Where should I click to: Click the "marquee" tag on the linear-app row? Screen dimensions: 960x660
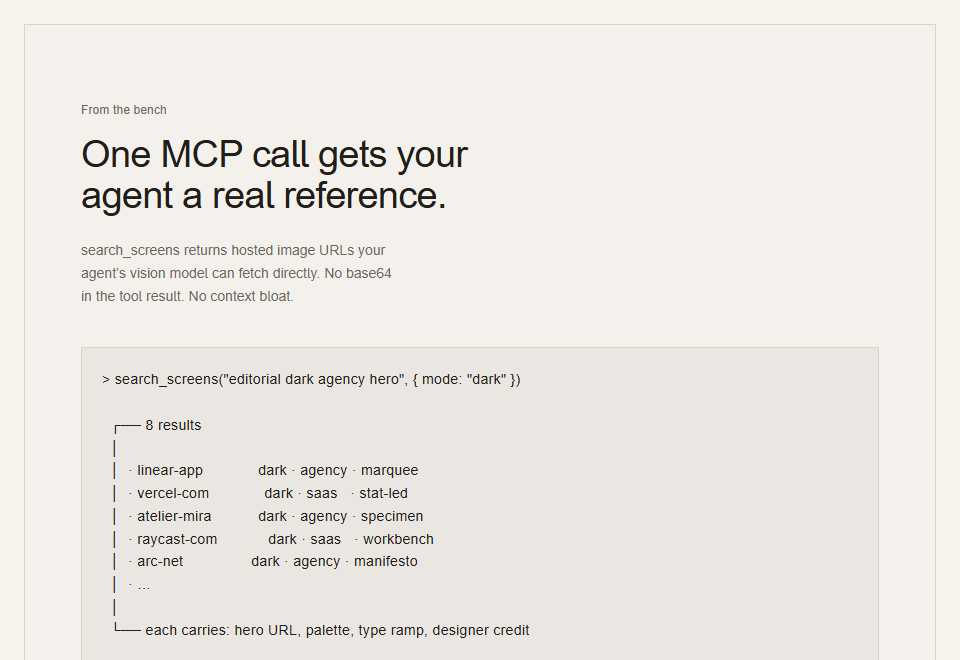point(389,470)
